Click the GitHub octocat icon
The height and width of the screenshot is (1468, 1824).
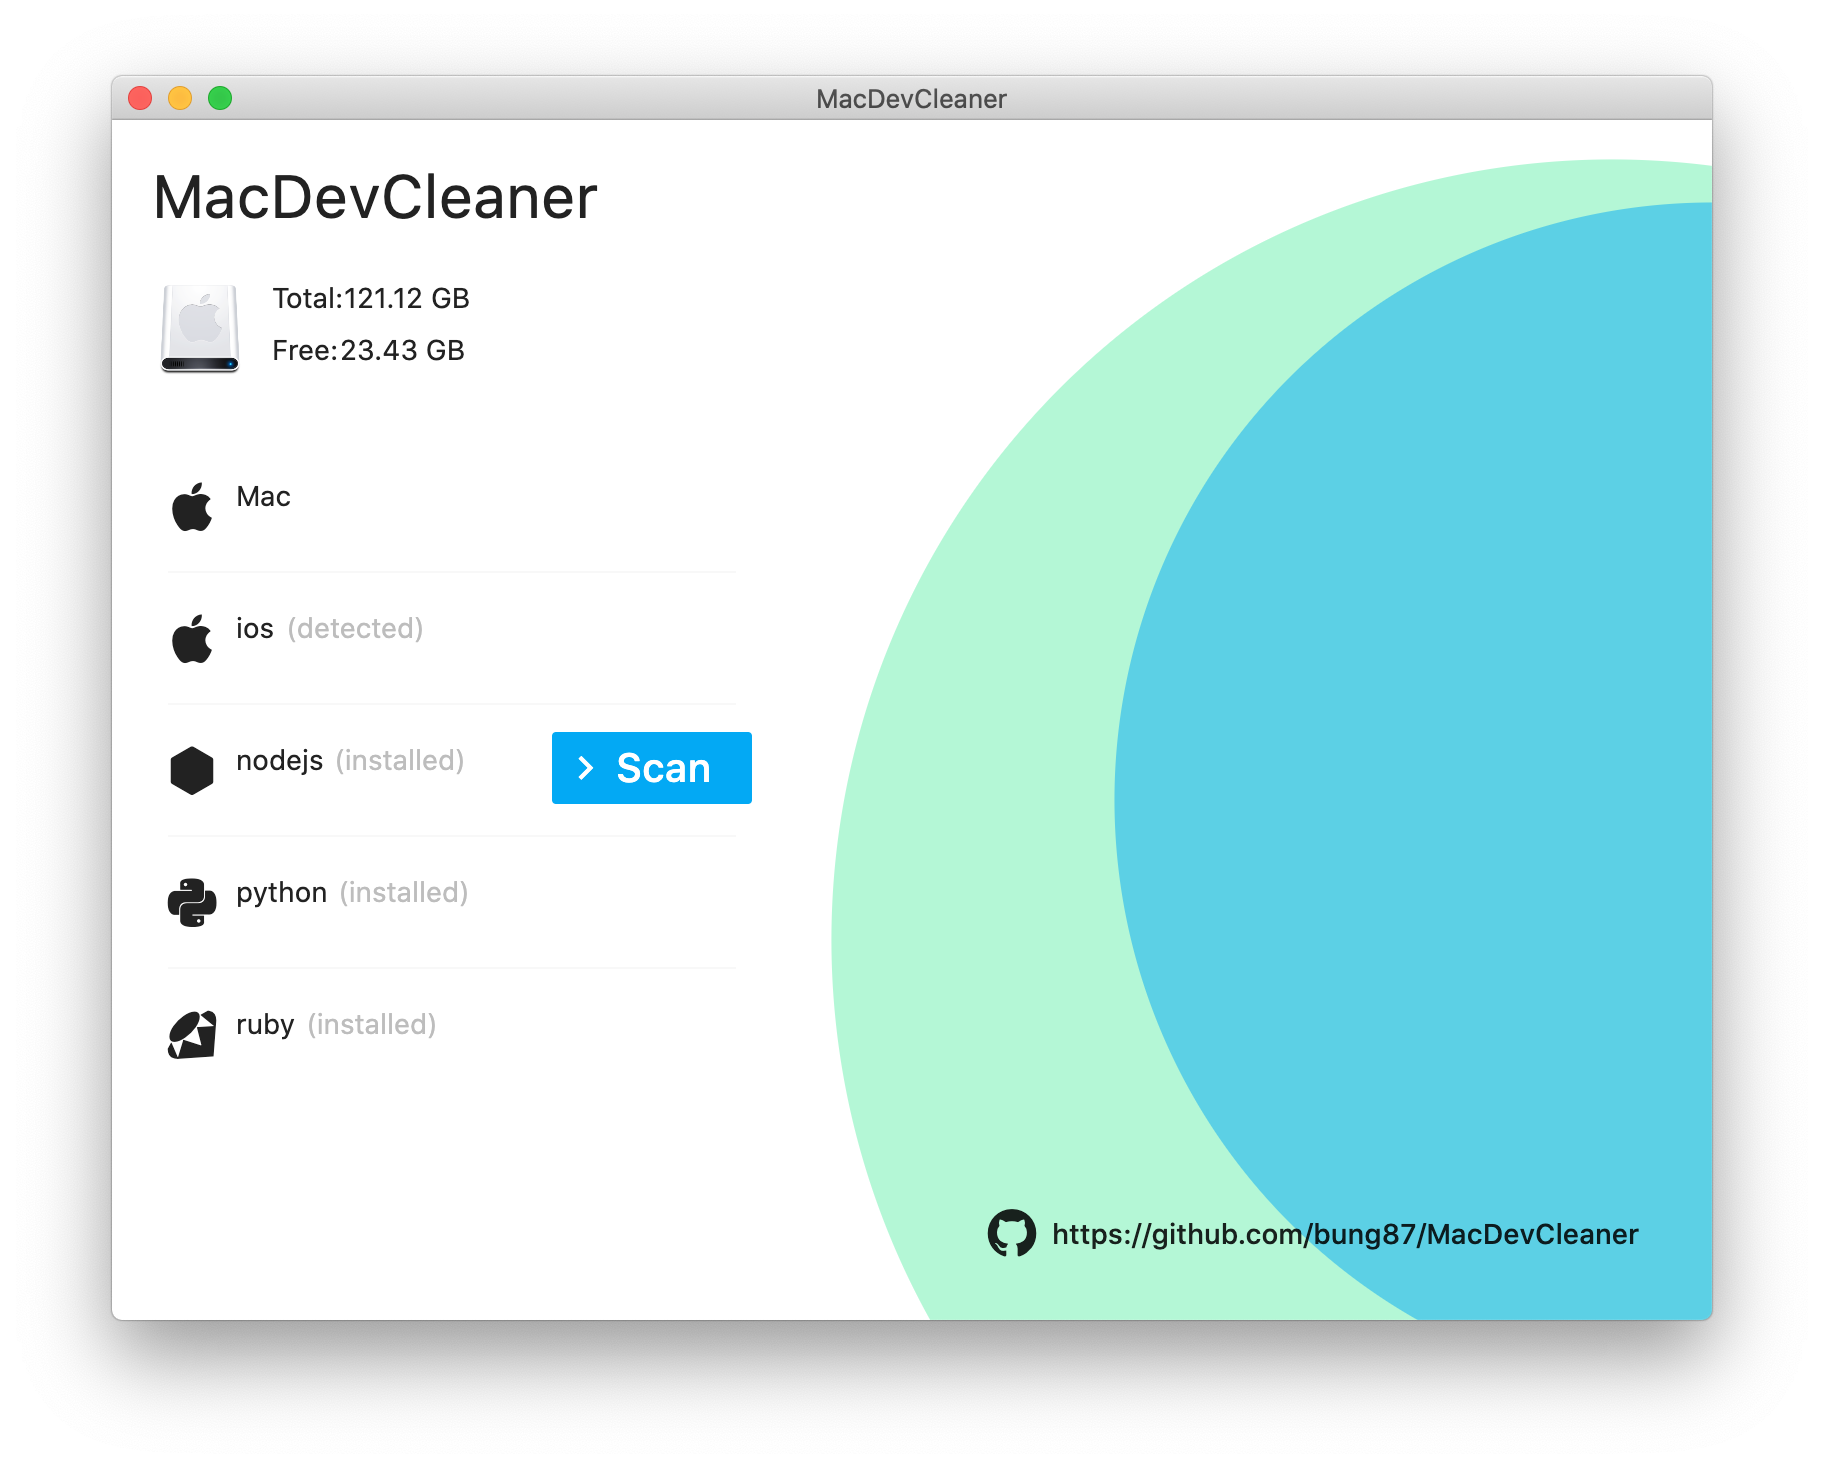[1011, 1233]
